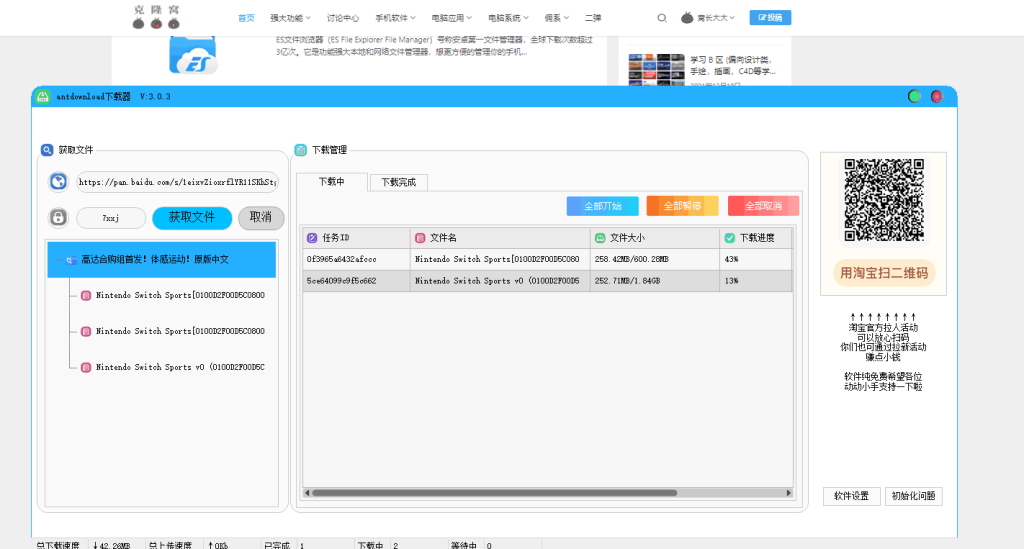Image resolution: width=1024 pixels, height=549 pixels.
Task: Expand 强大功能 menu in website header
Action: tap(291, 18)
